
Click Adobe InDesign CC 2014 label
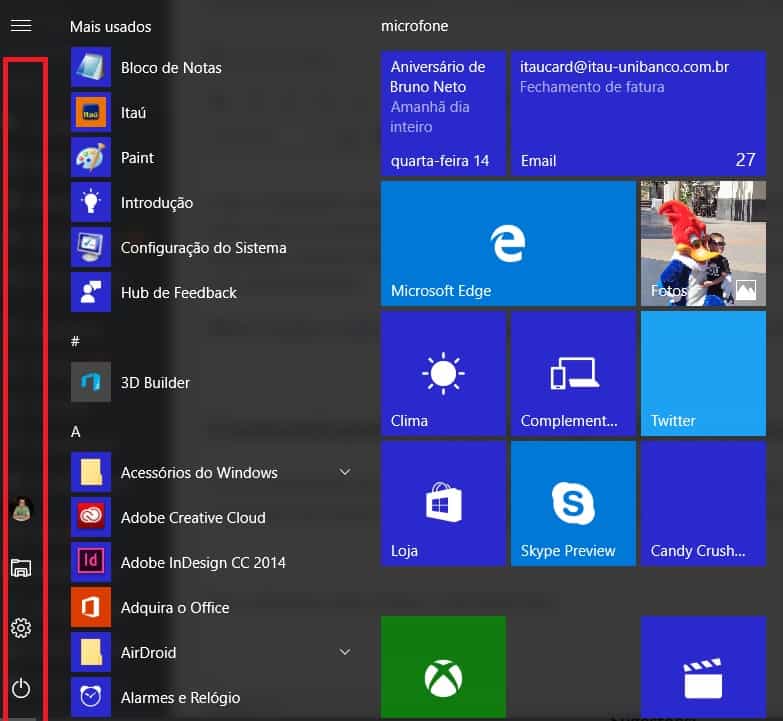(x=203, y=563)
